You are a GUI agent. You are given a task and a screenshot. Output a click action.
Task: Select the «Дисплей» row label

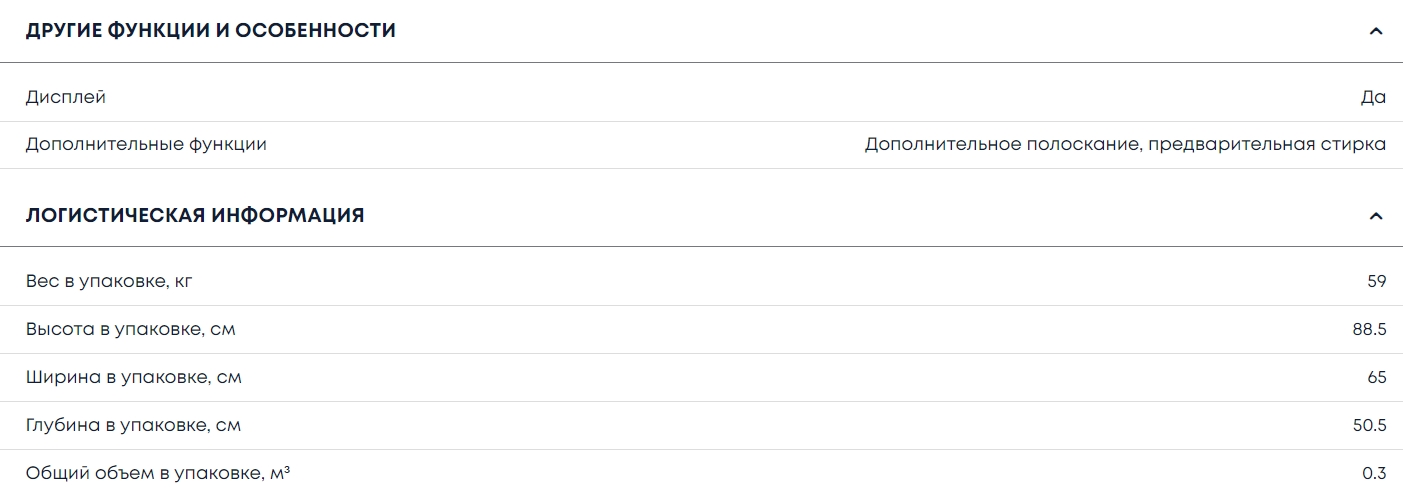point(66,97)
